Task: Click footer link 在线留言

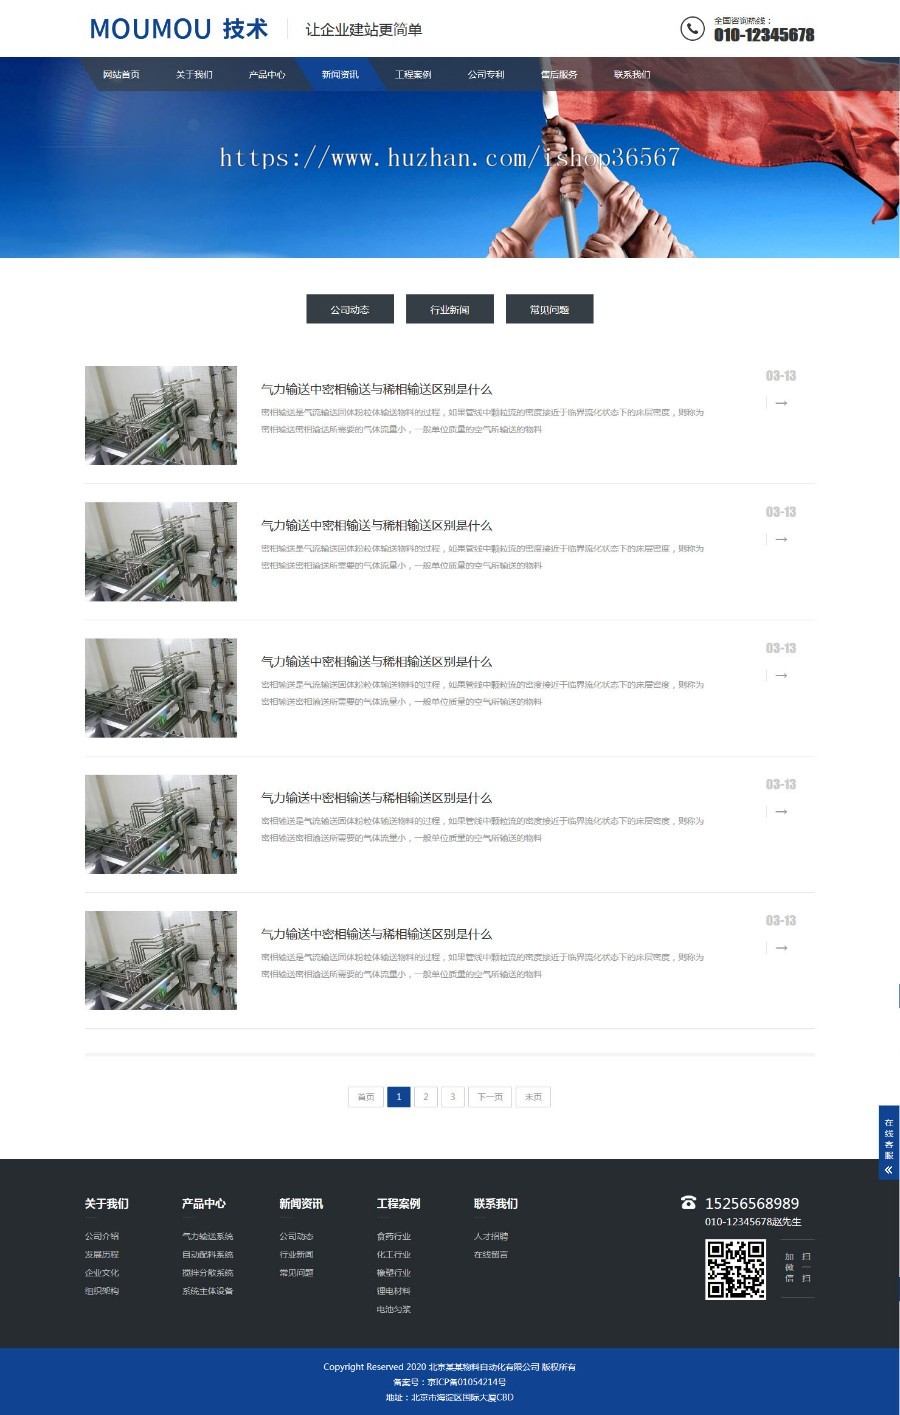Action: tap(491, 1255)
